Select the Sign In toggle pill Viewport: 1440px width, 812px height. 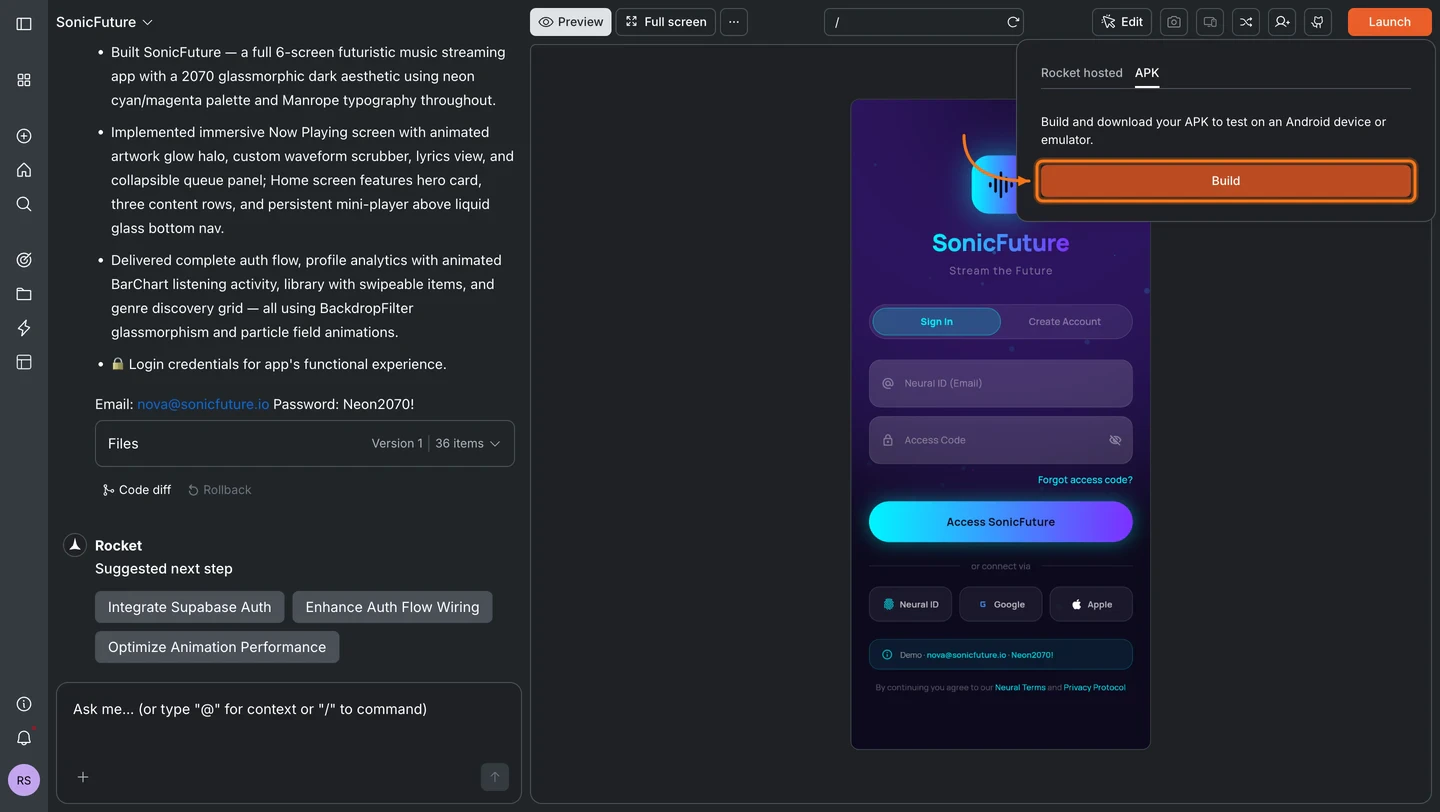coord(936,321)
